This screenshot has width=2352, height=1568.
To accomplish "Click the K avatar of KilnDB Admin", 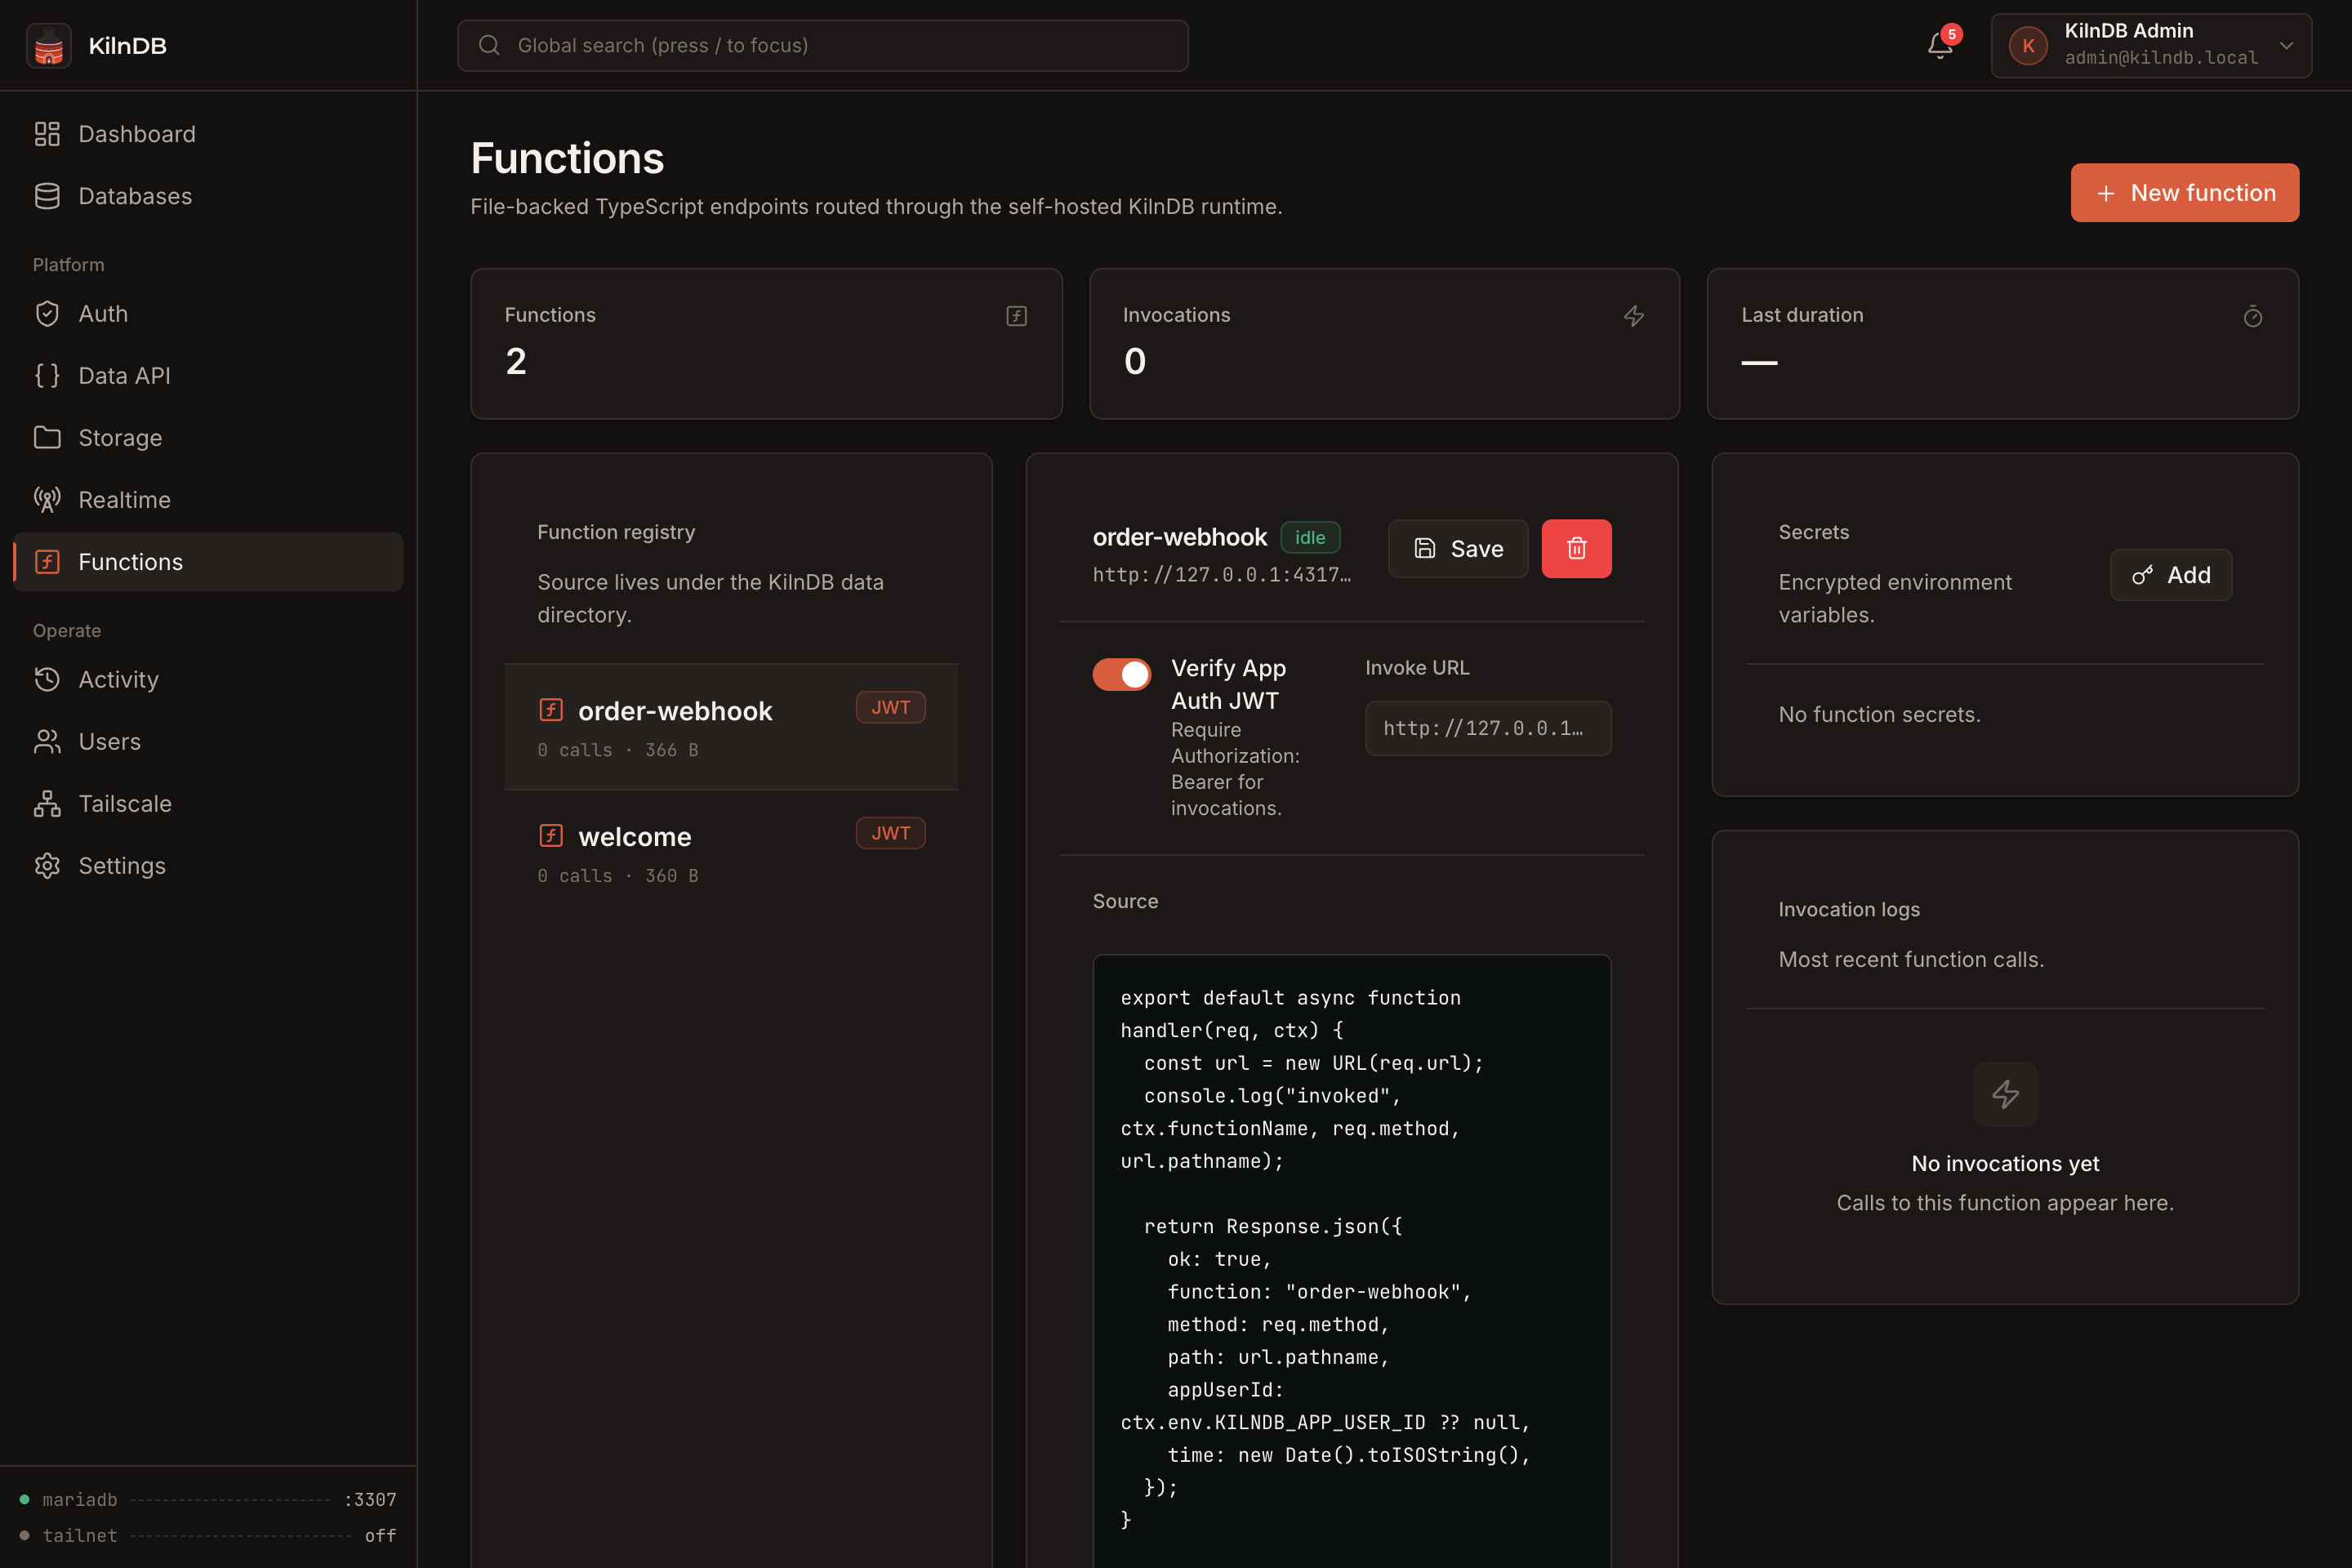I will click(2028, 46).
